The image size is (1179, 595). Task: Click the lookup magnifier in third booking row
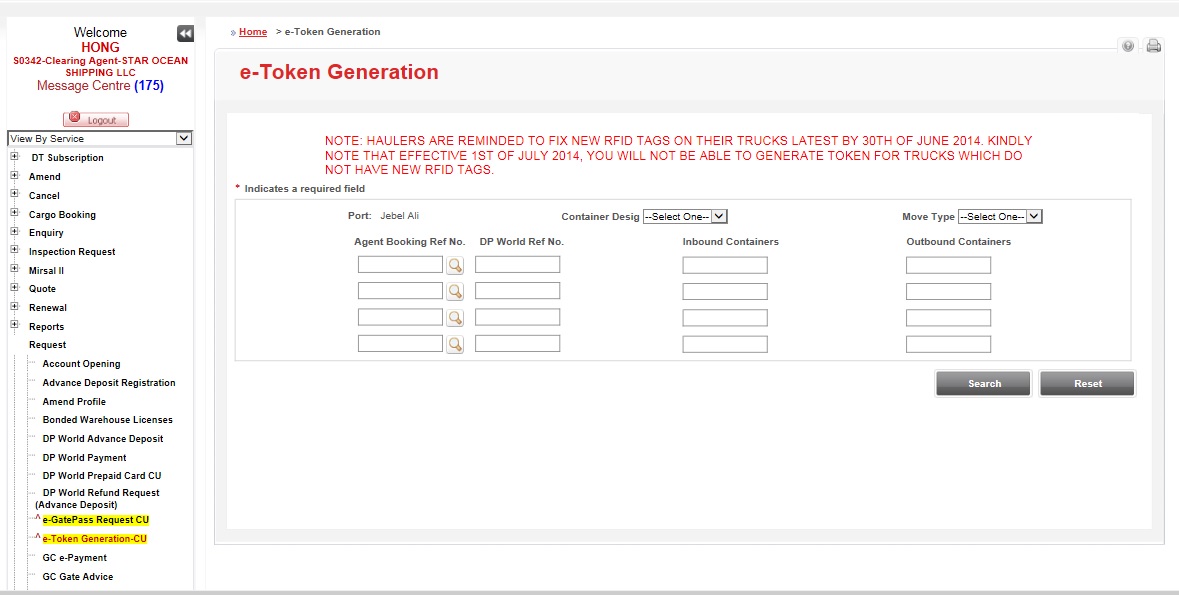pos(455,317)
